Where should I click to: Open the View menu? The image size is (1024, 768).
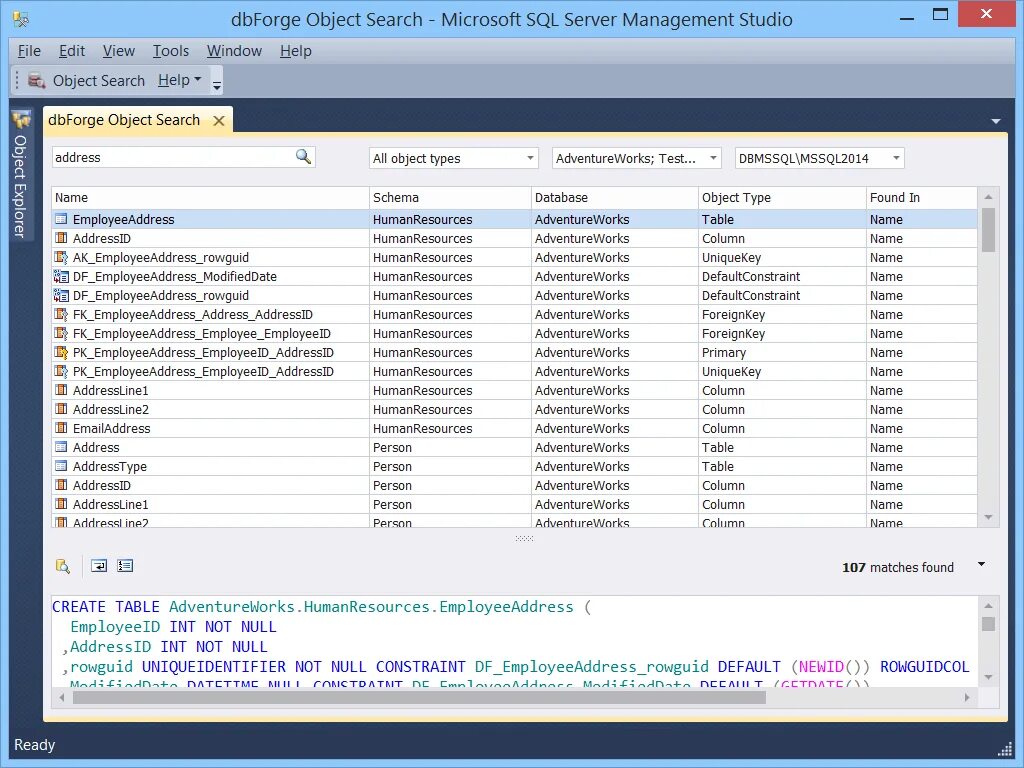click(118, 51)
